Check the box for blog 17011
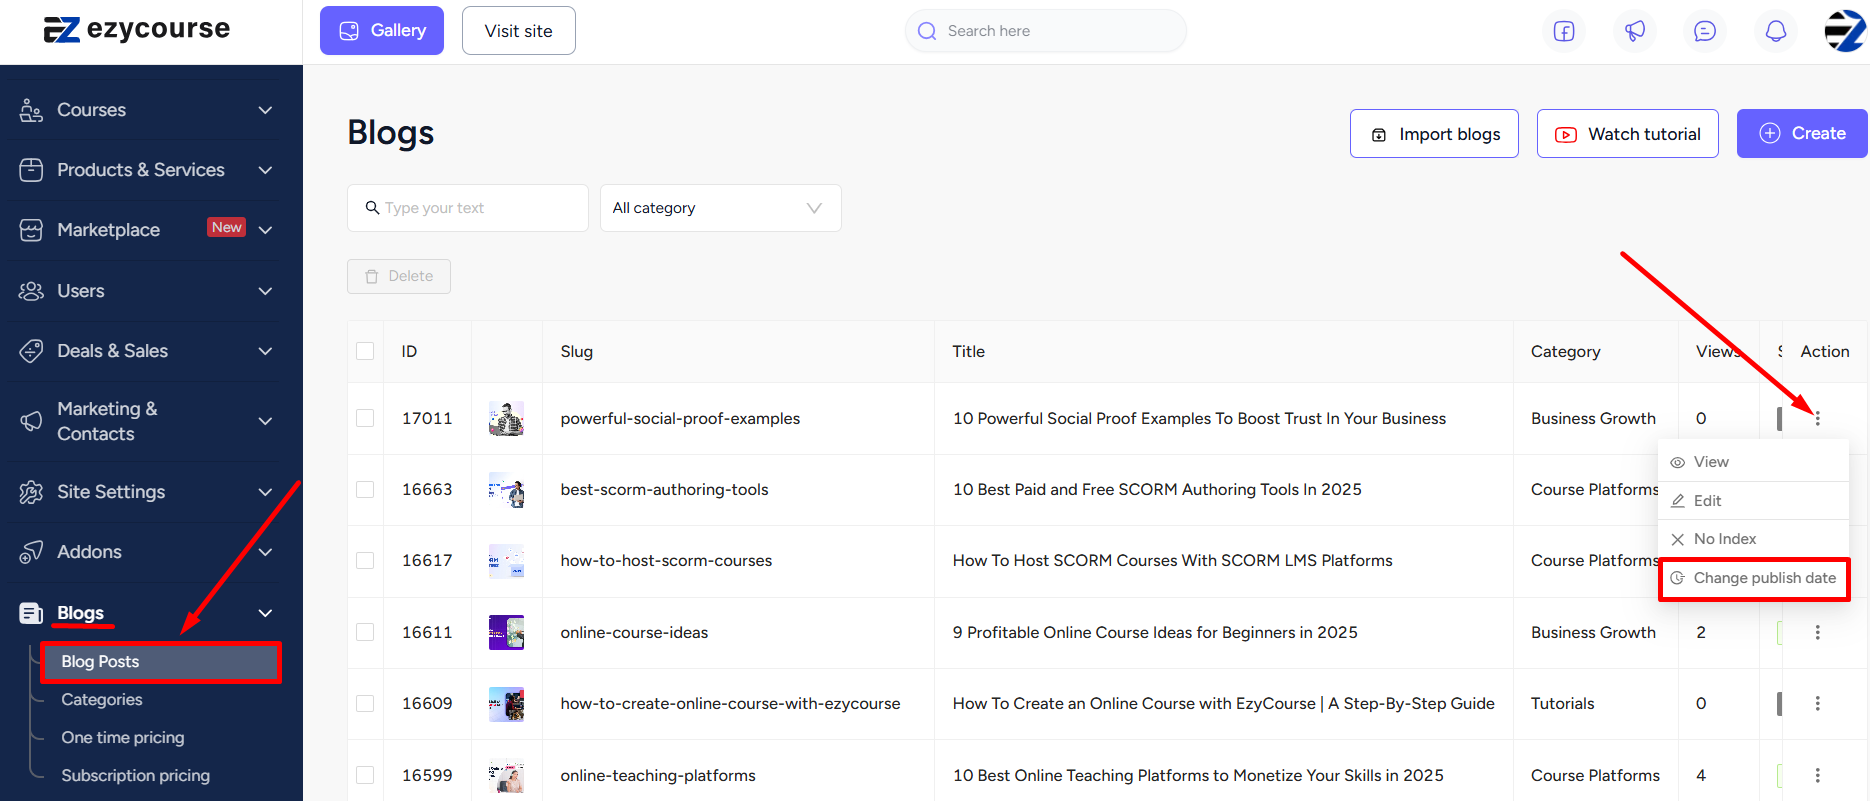Image resolution: width=1870 pixels, height=801 pixels. click(365, 418)
